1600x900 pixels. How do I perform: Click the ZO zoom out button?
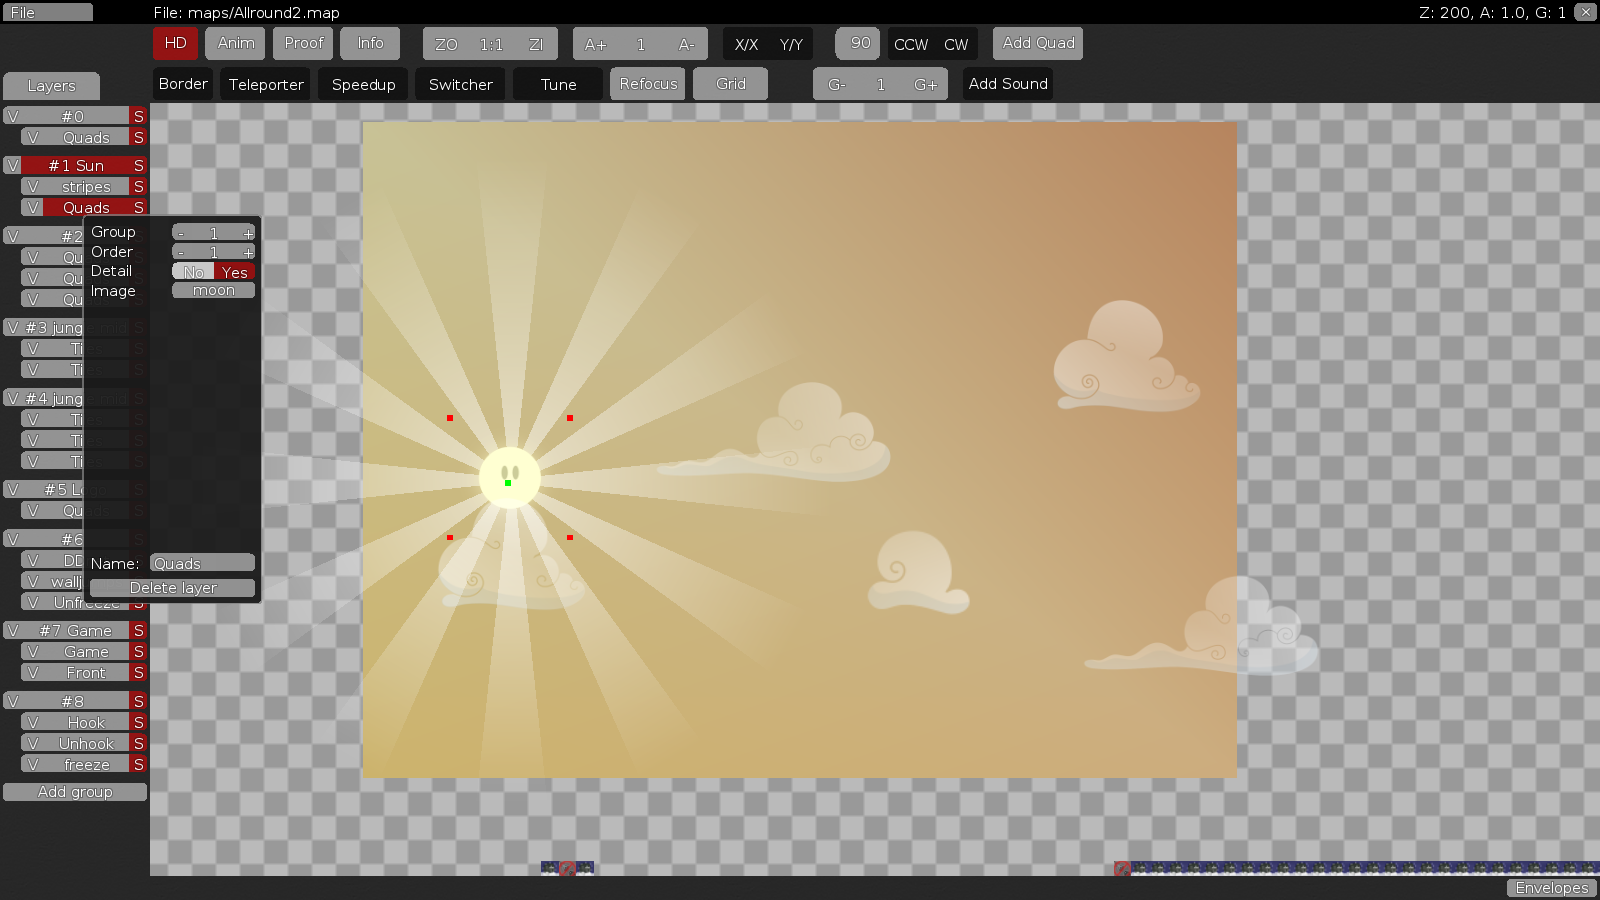pos(446,44)
